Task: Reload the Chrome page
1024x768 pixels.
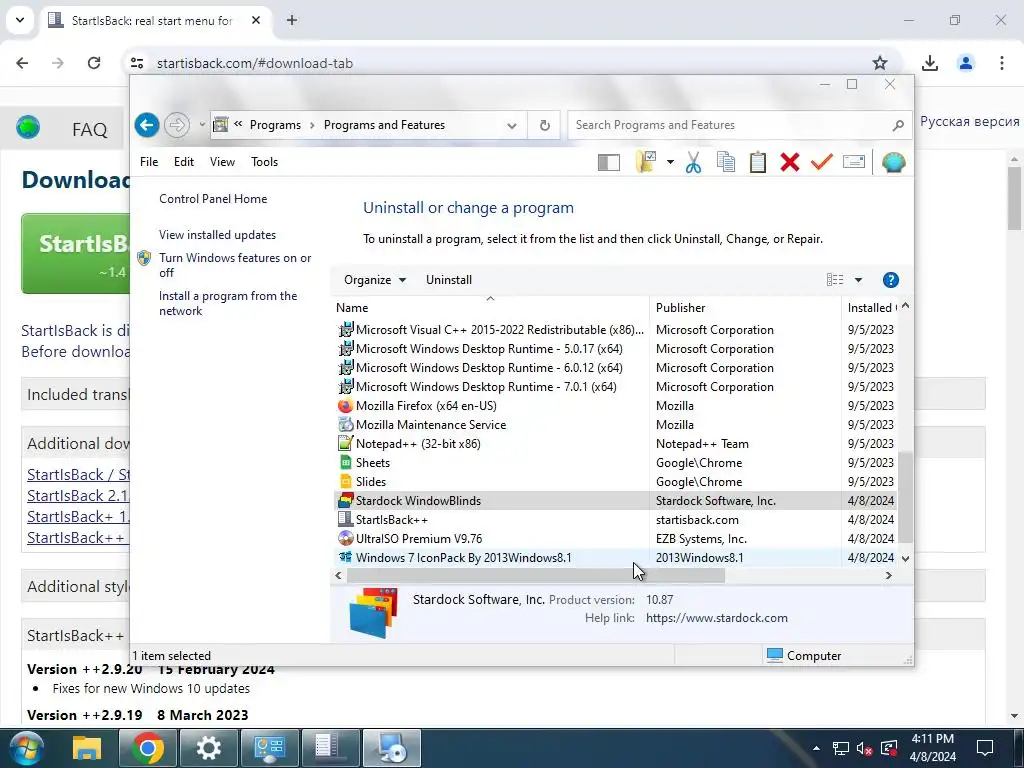Action: [x=94, y=63]
